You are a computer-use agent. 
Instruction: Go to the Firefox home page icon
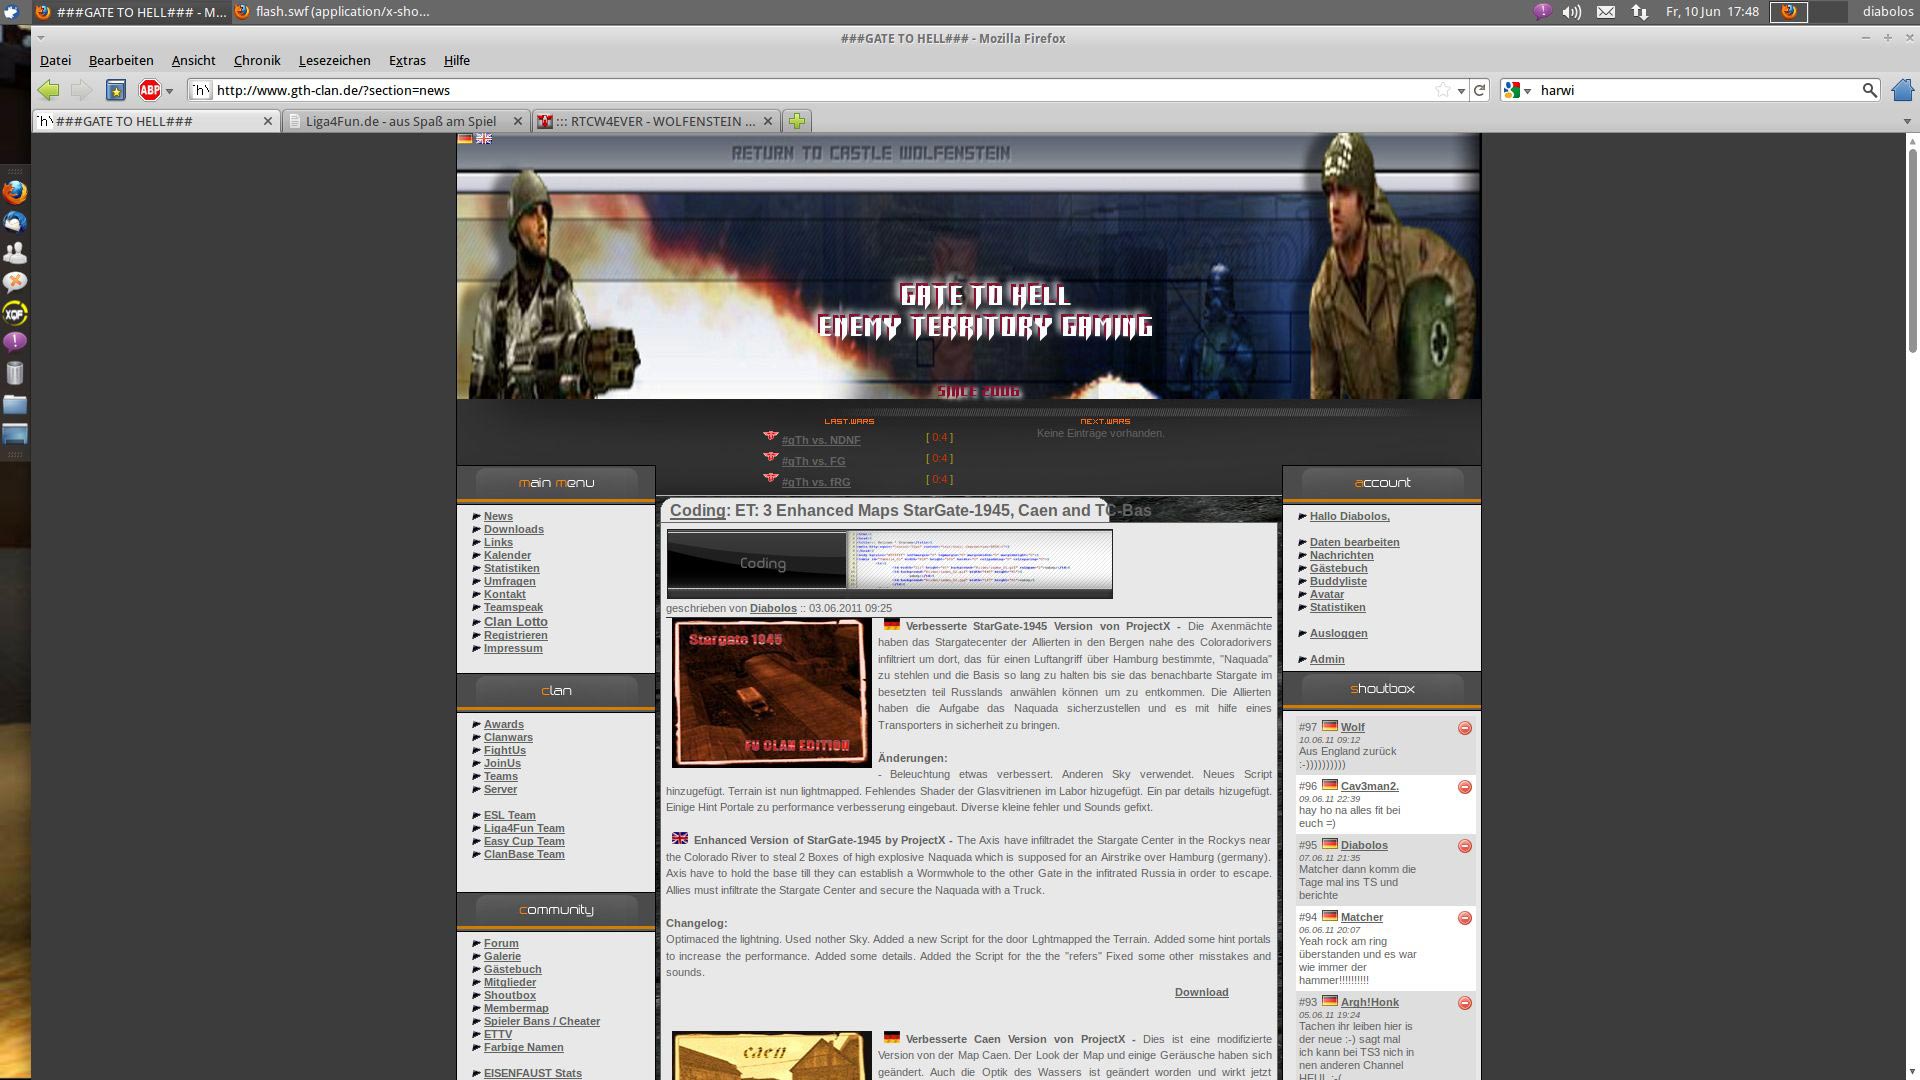coord(1902,90)
